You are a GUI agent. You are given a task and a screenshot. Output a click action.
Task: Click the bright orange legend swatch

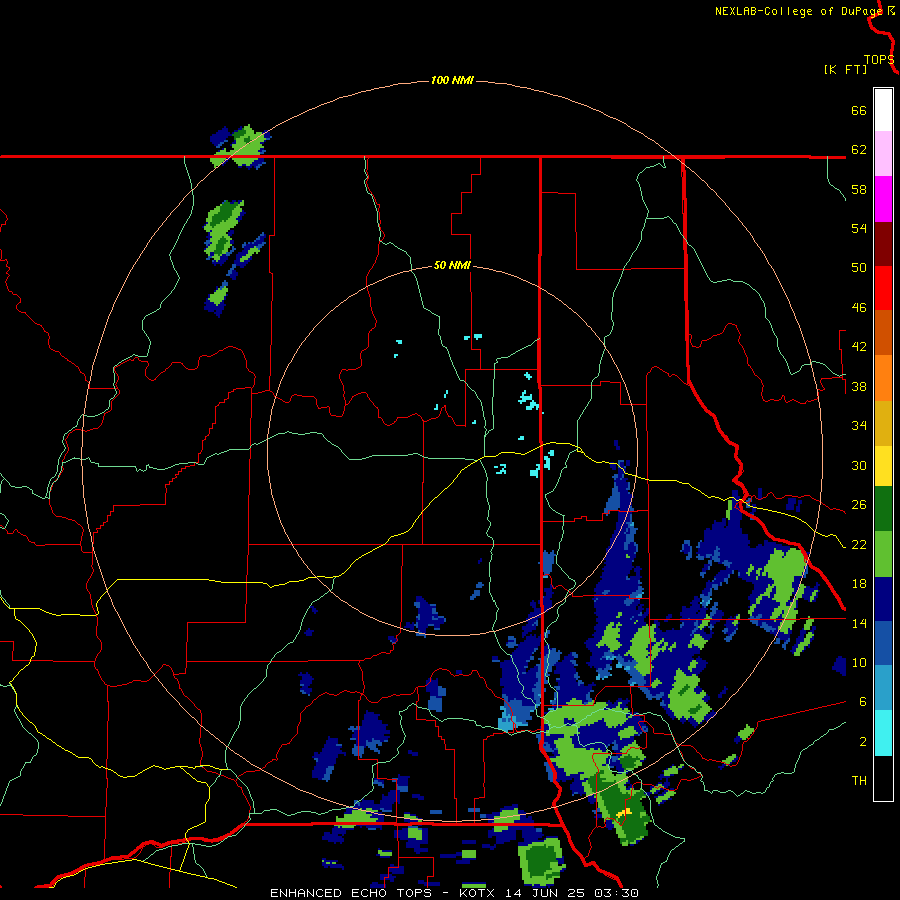[883, 378]
